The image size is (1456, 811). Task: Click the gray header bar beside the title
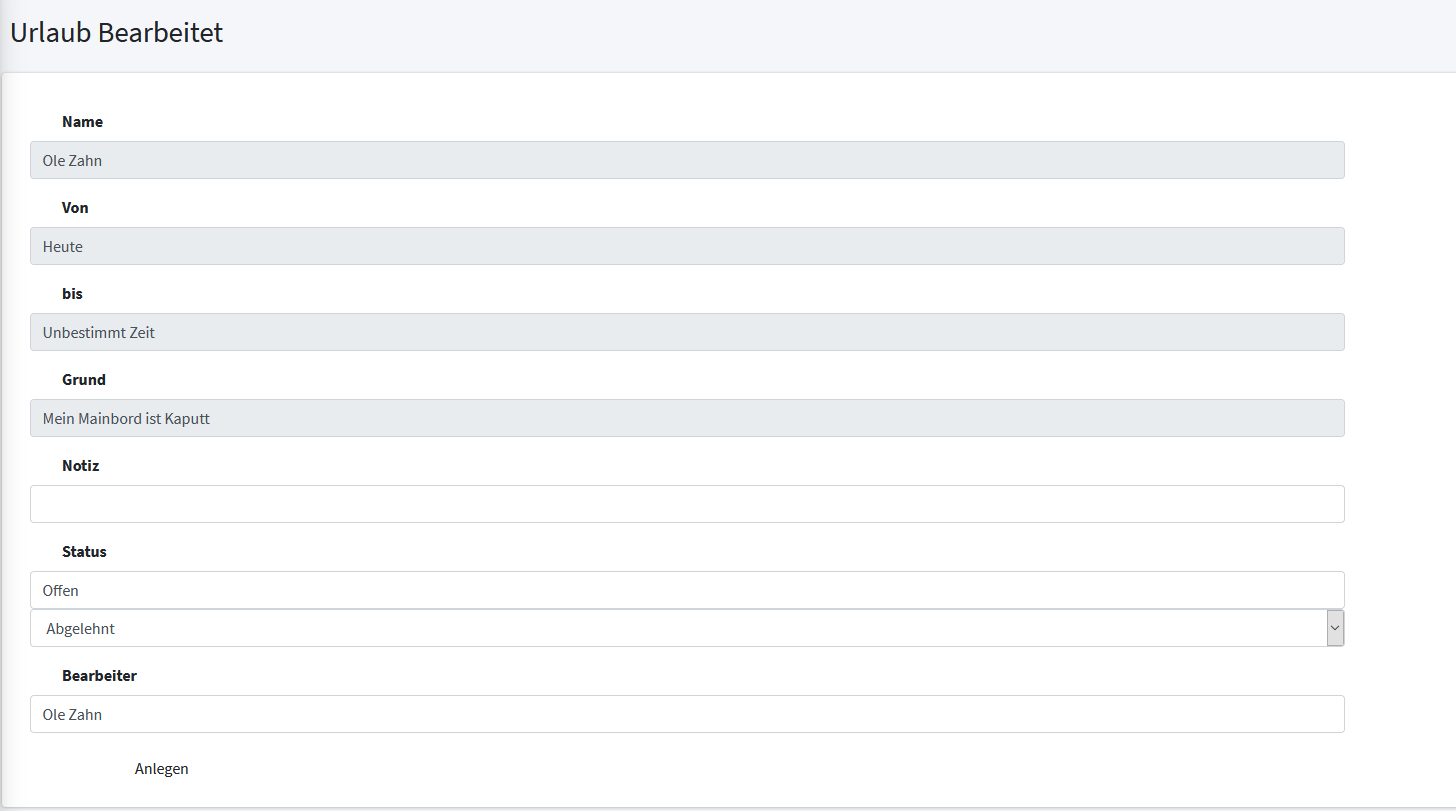click(x=800, y=35)
